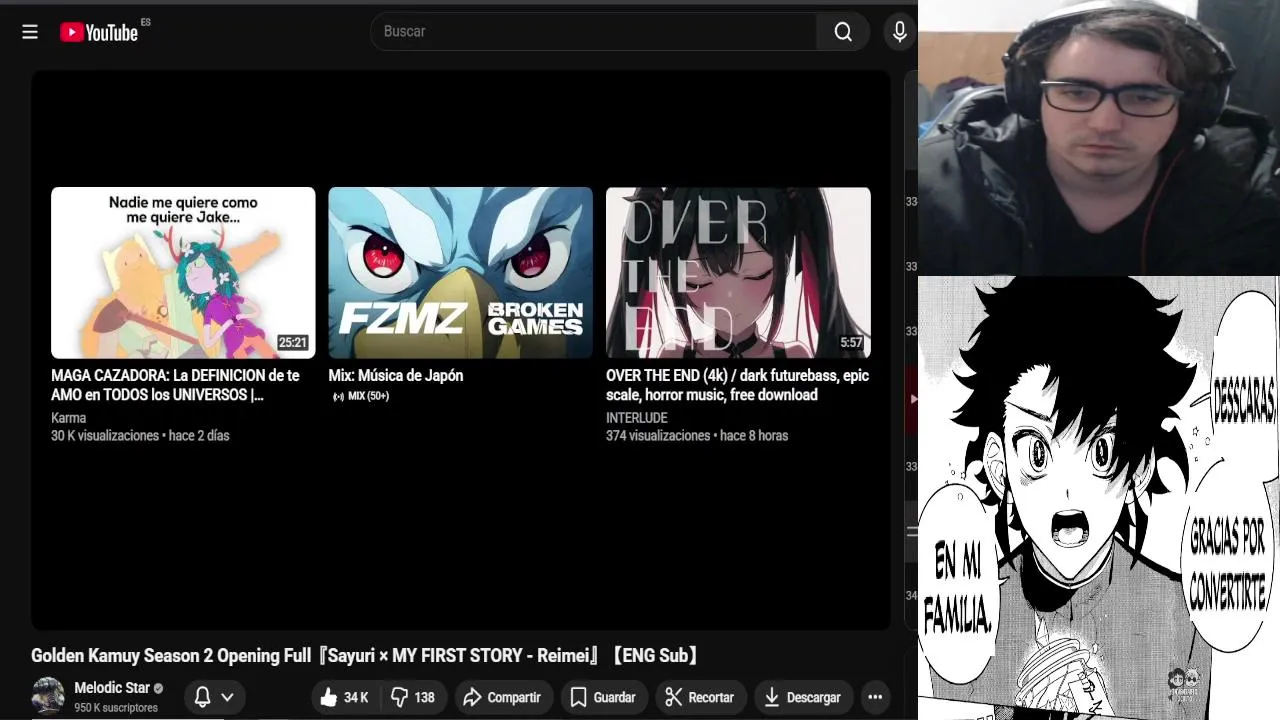This screenshot has width=1280, height=720.
Task: Click the 30 K visualizaciones text
Action: coord(105,436)
